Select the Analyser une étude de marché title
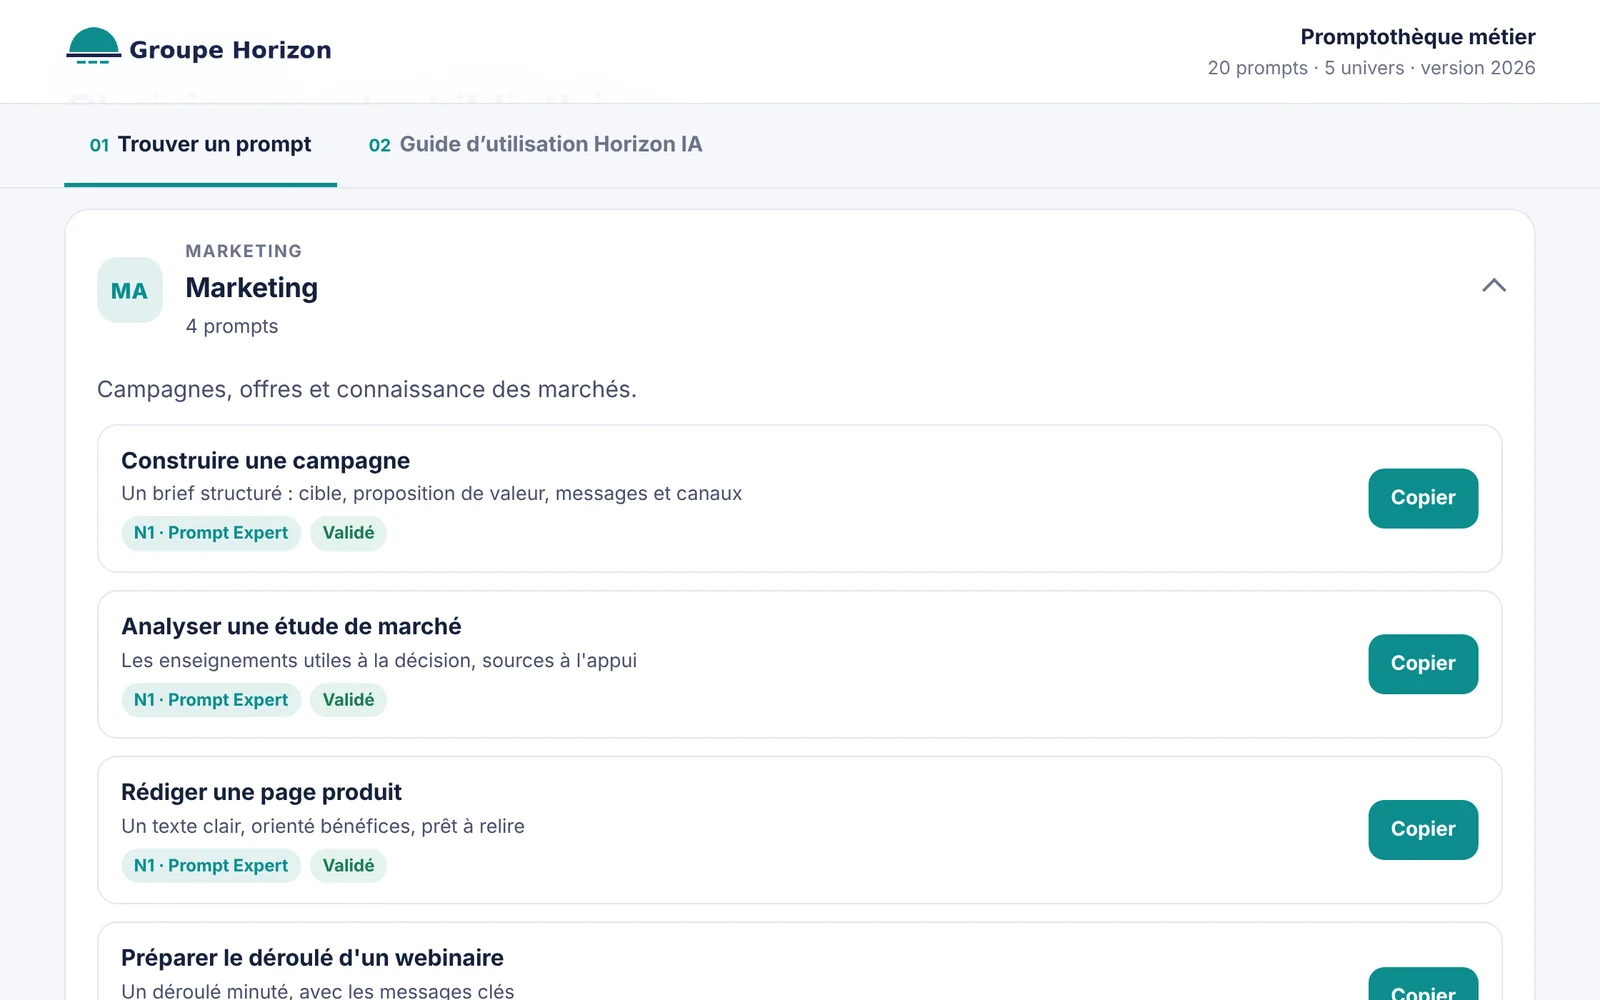This screenshot has height=1000, width=1600. [291, 626]
